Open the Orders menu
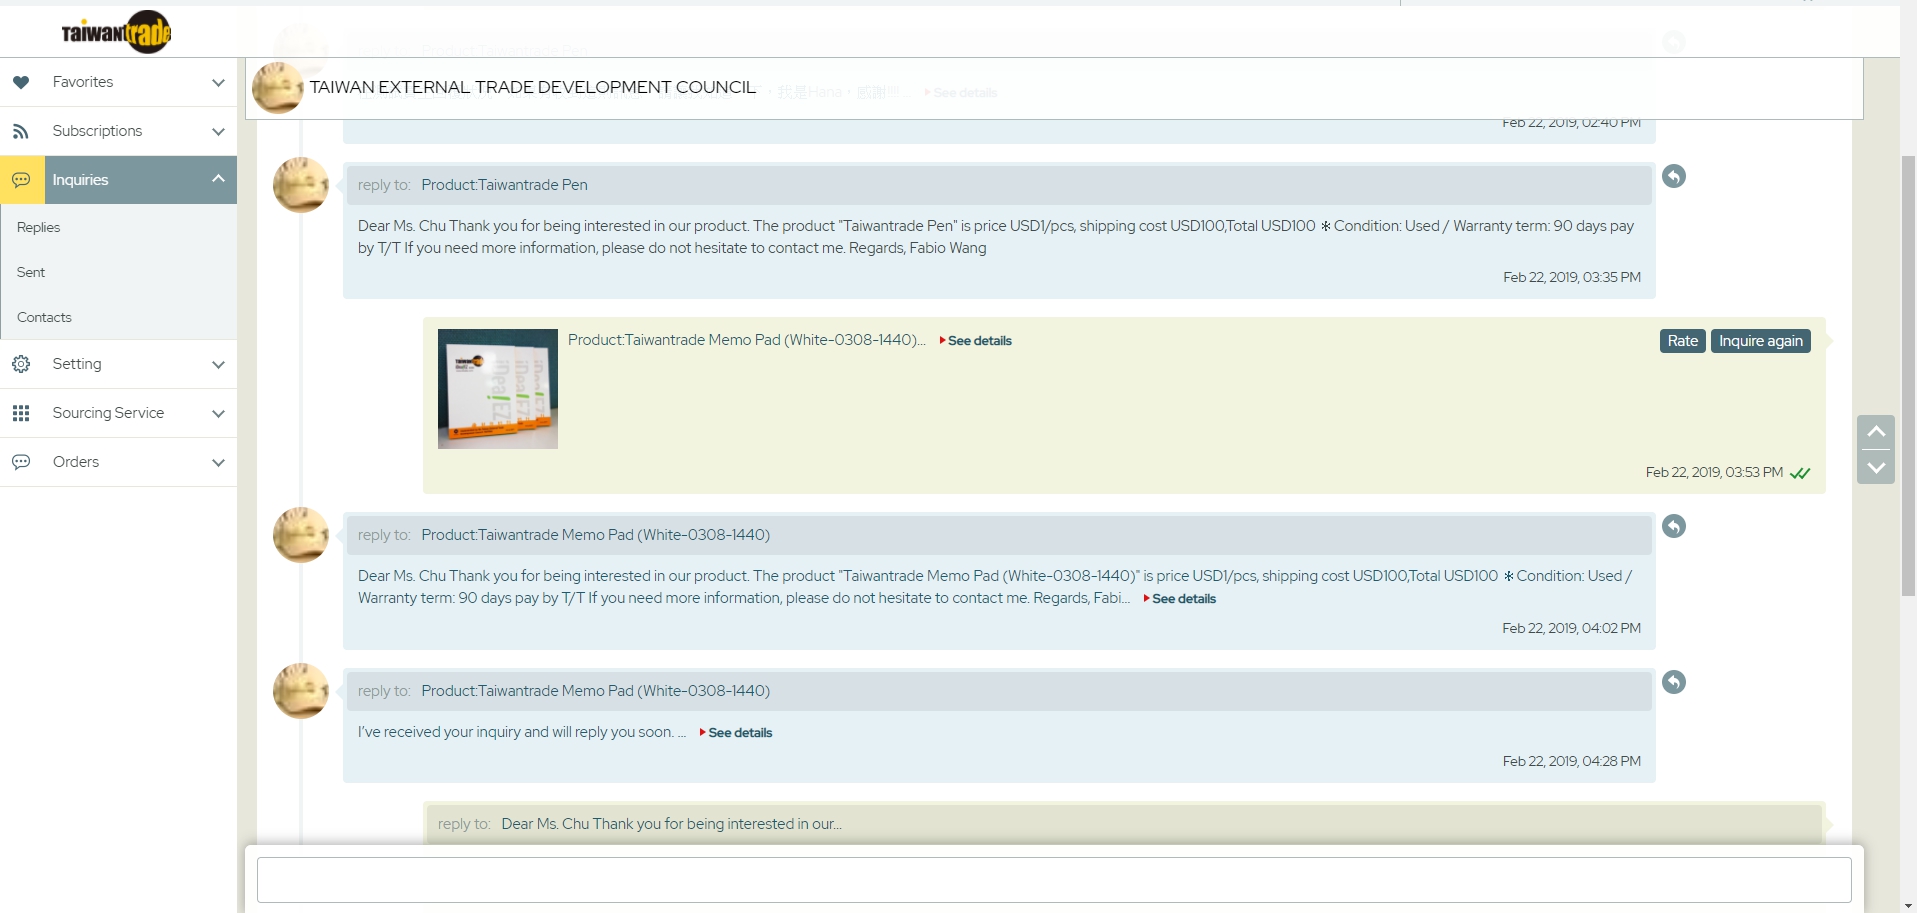The image size is (1917, 913). (x=118, y=462)
